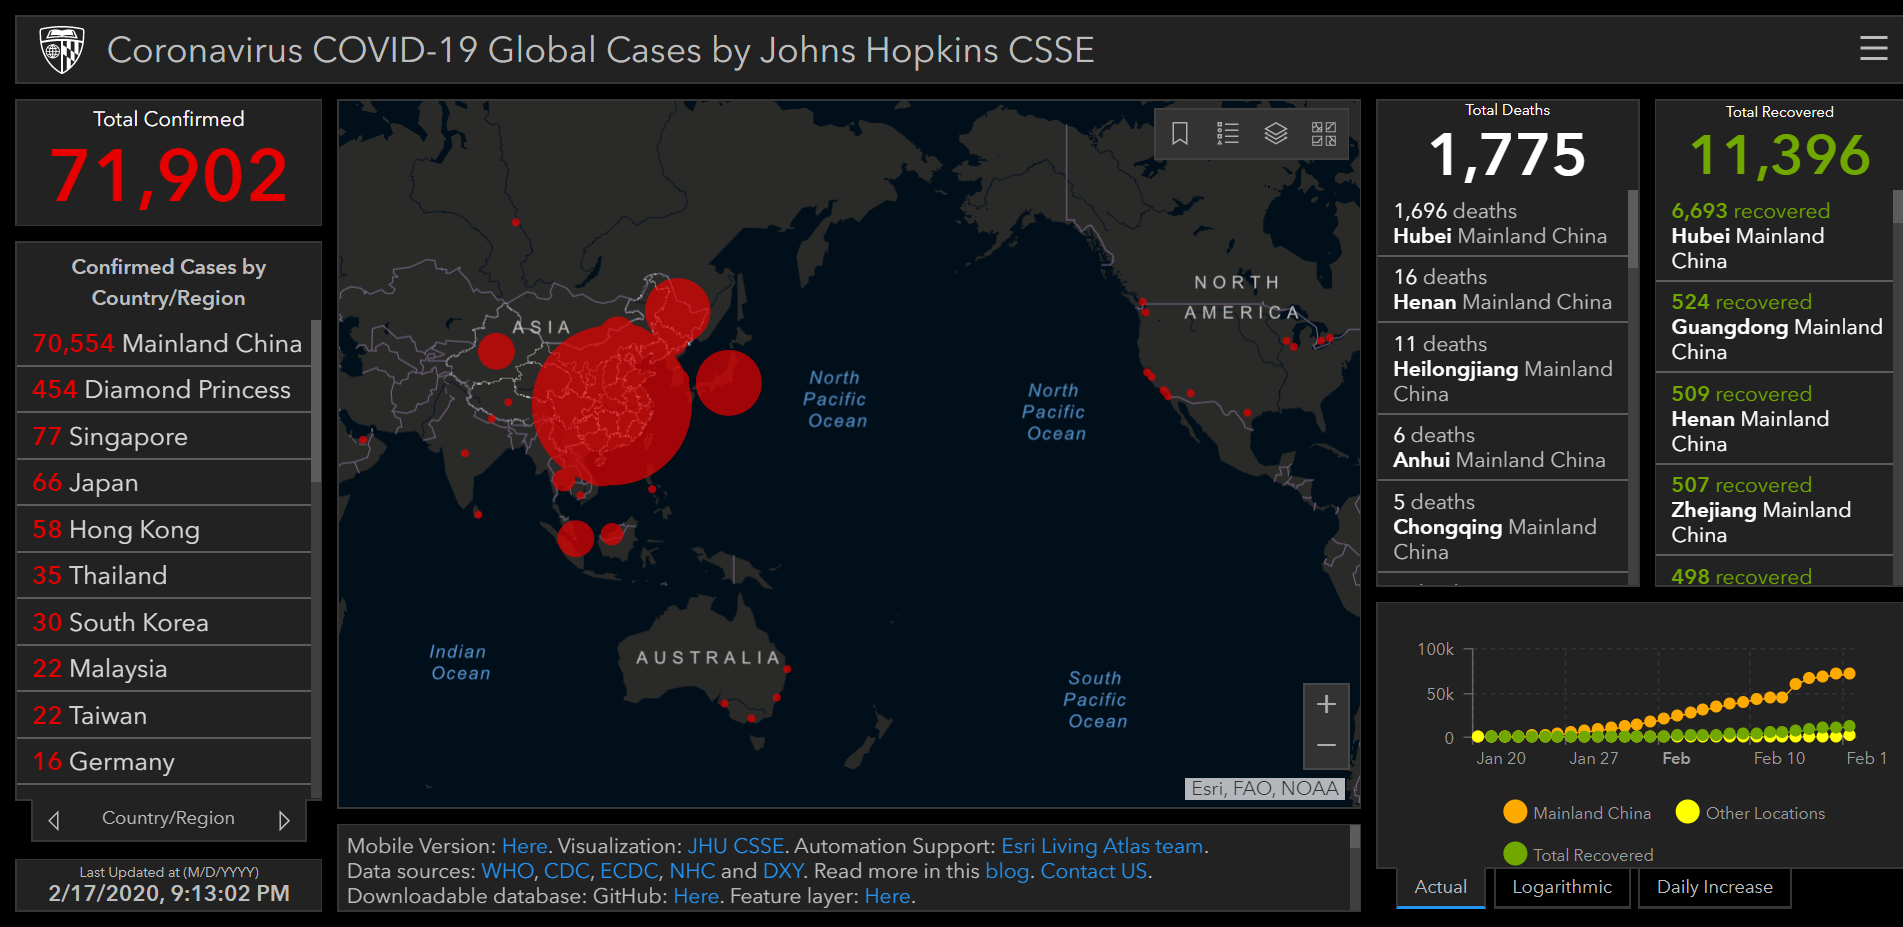Click the Johns Hopkins shield logo

coord(62,49)
